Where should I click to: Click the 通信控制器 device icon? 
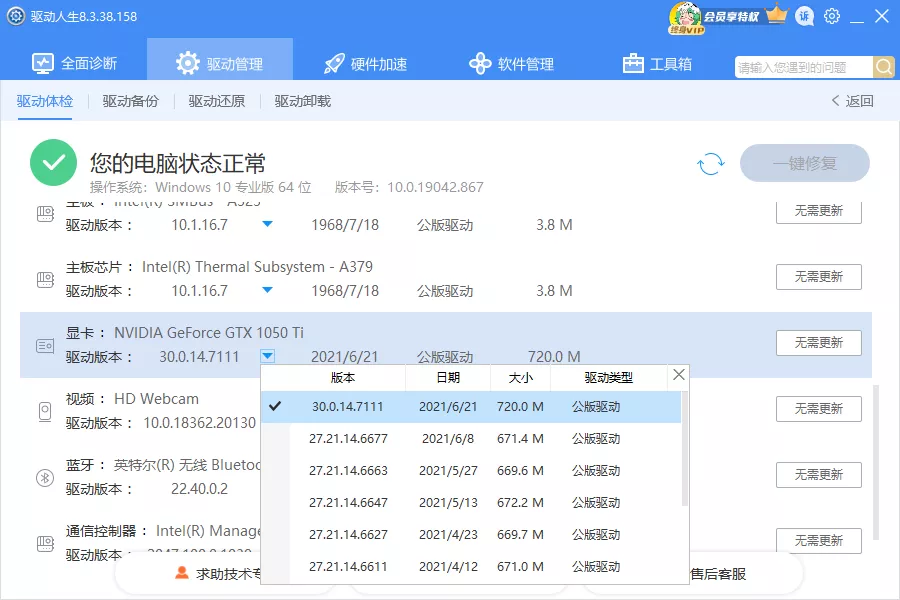tap(45, 544)
